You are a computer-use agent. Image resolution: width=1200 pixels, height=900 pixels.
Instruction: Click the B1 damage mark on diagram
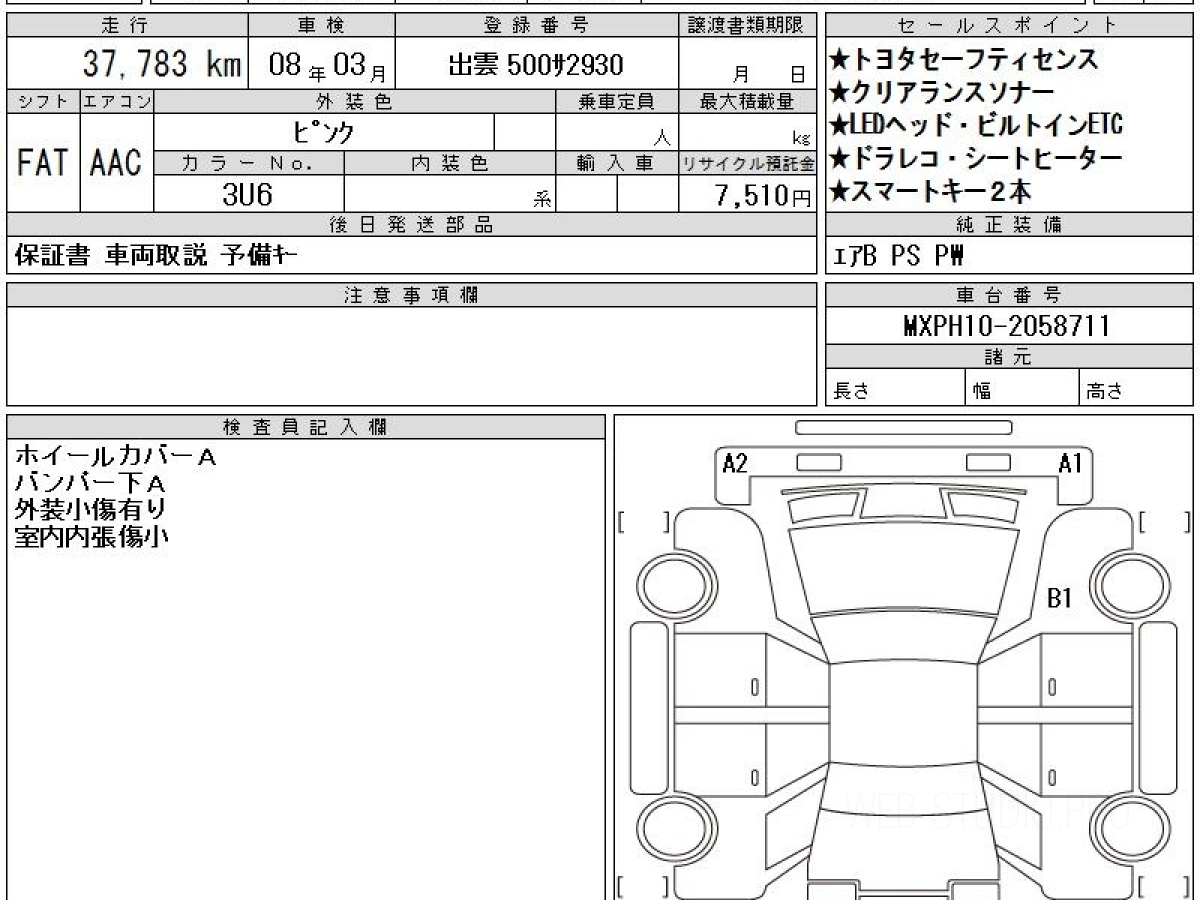point(1059,598)
